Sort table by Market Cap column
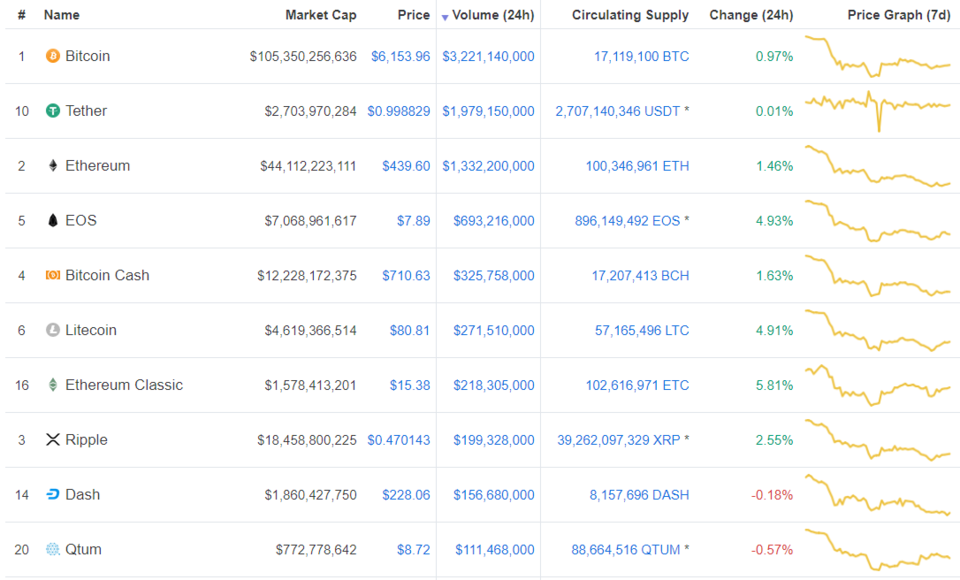This screenshot has width=960, height=580. click(321, 15)
